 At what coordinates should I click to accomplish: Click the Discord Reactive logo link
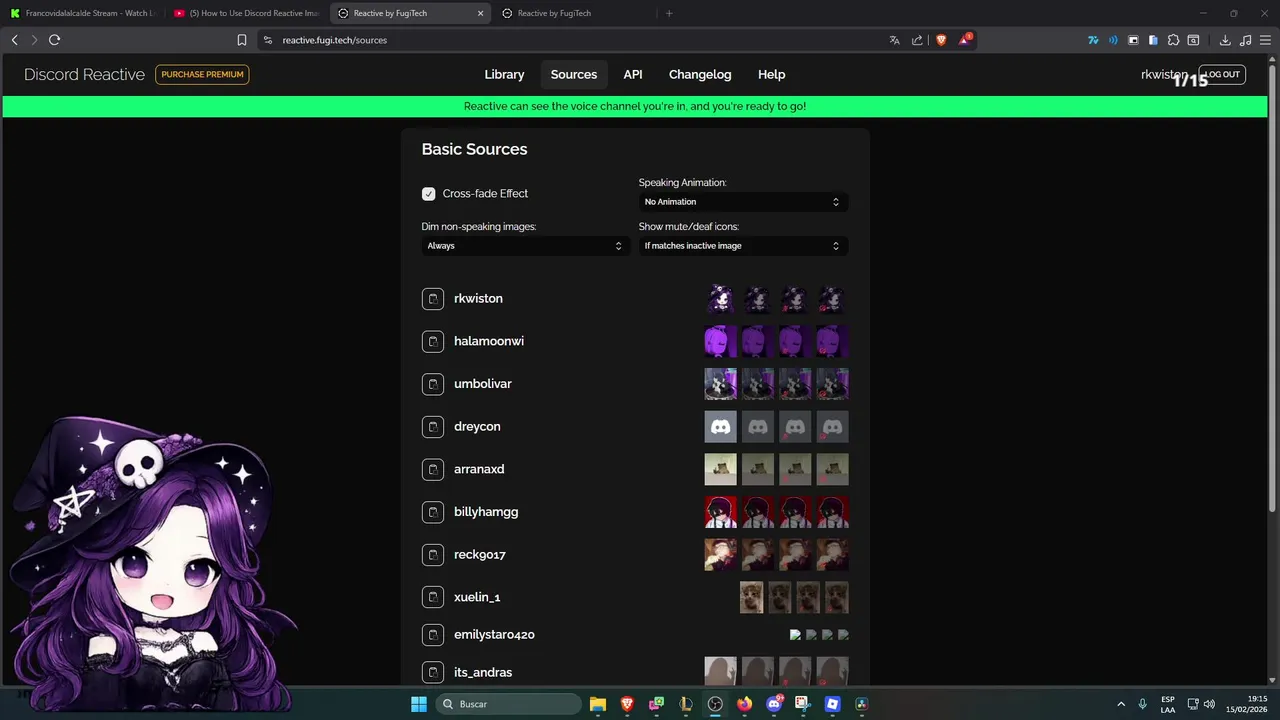[x=84, y=75]
